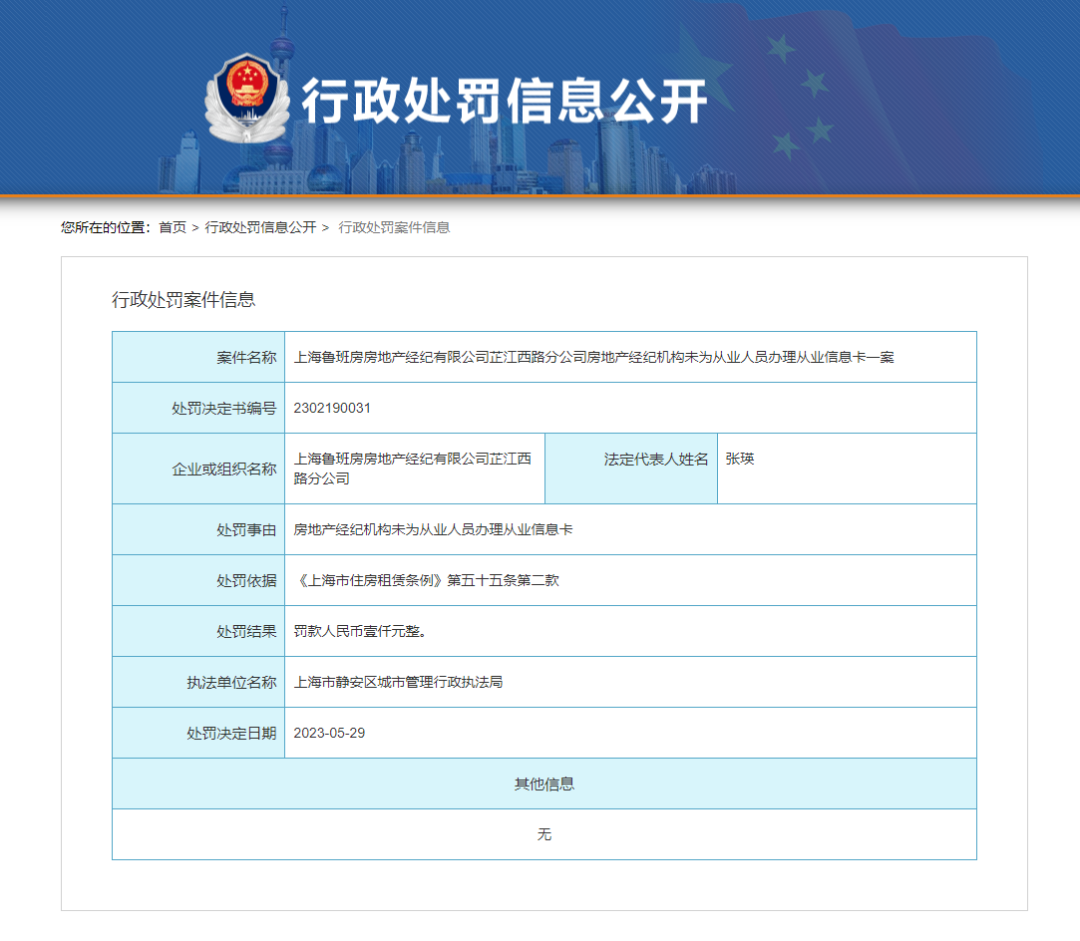The height and width of the screenshot is (941, 1080).
Task: Click the national emblem badge logo
Action: [247, 97]
